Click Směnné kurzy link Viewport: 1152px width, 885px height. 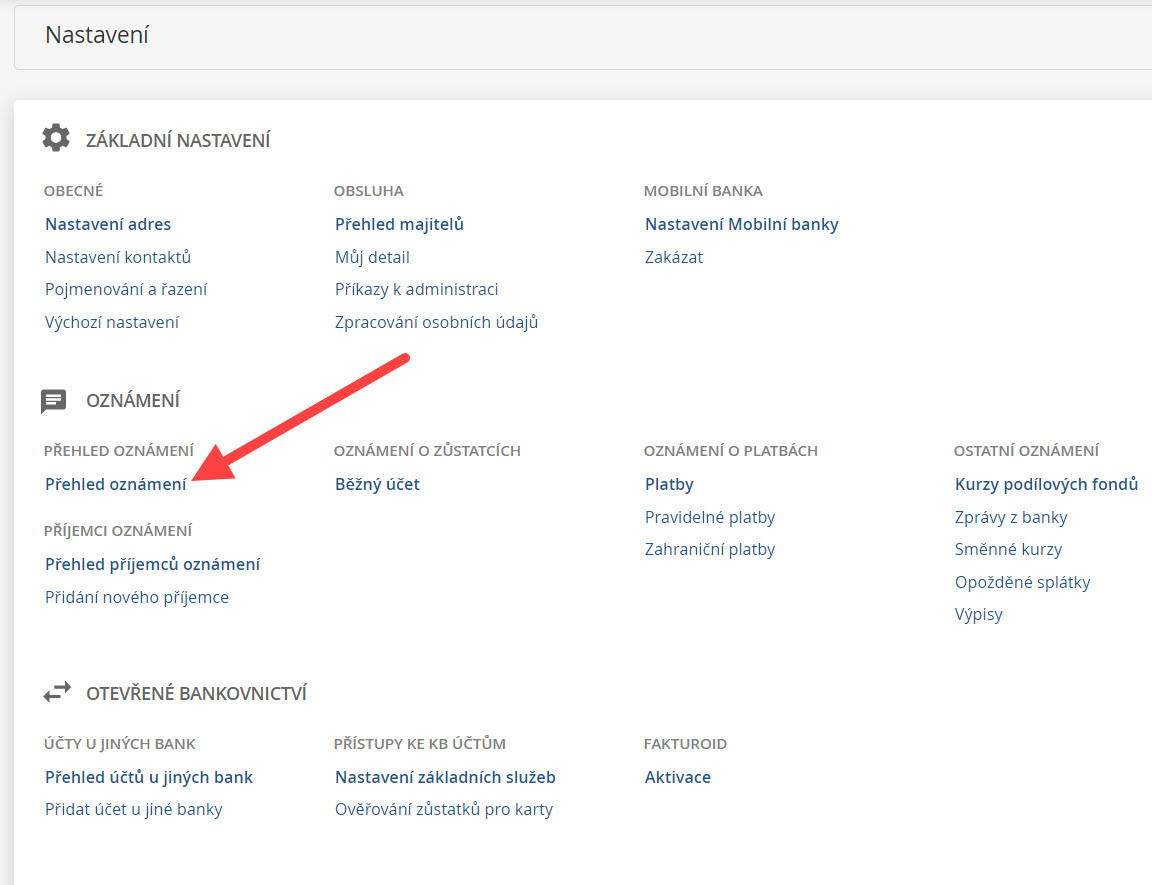pos(1008,549)
